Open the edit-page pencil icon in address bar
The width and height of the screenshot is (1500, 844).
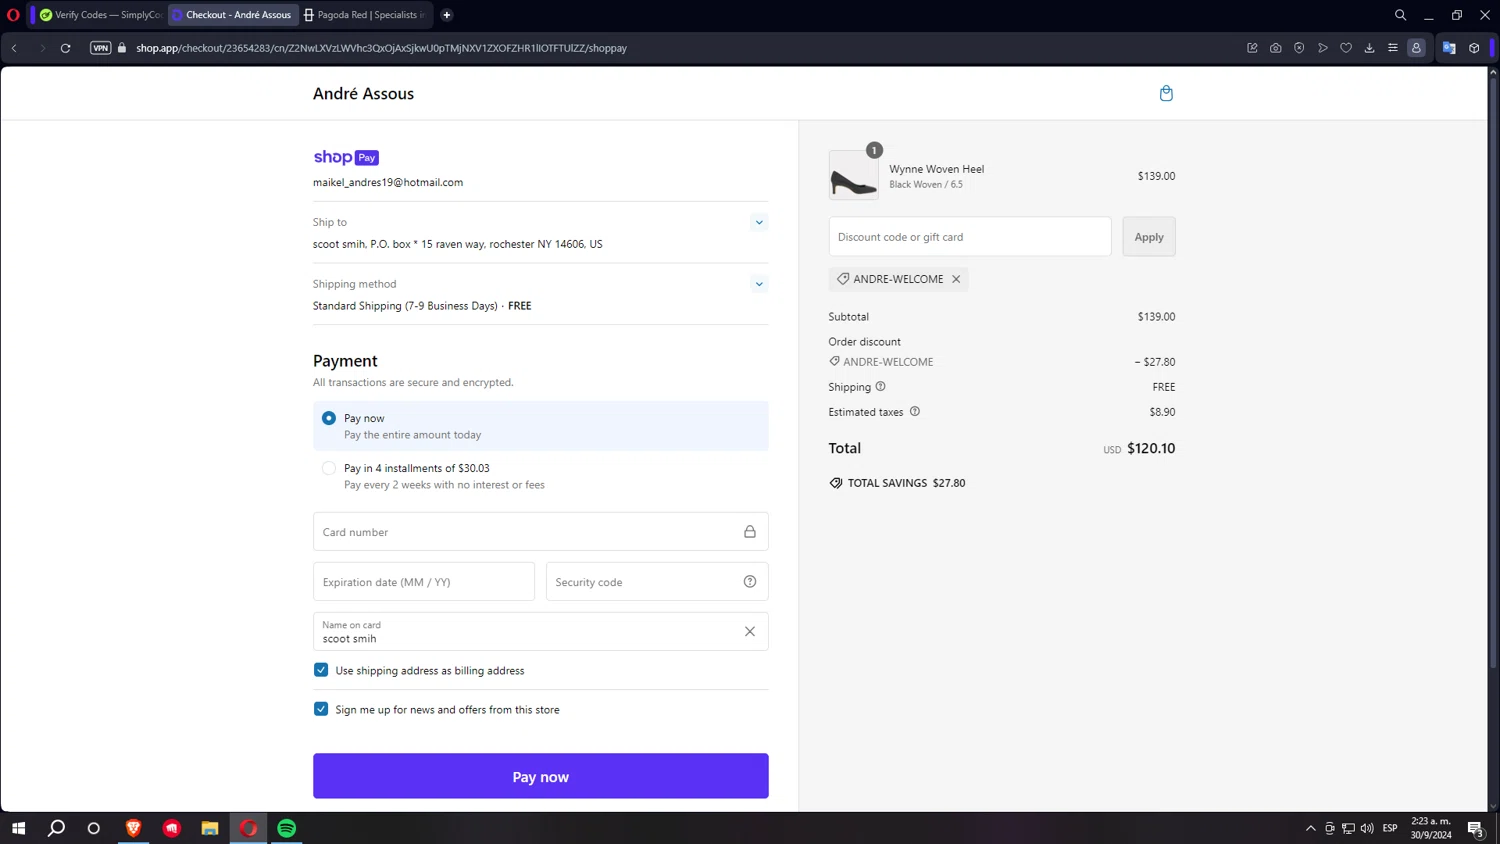[x=1252, y=48]
